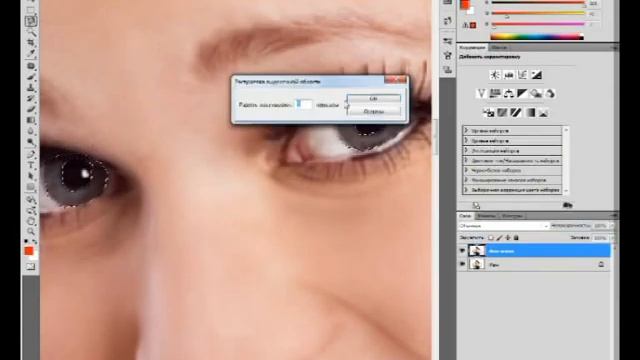Add a Black & White adjustment layer
This screenshot has width=640, height=360.
(x=522, y=94)
